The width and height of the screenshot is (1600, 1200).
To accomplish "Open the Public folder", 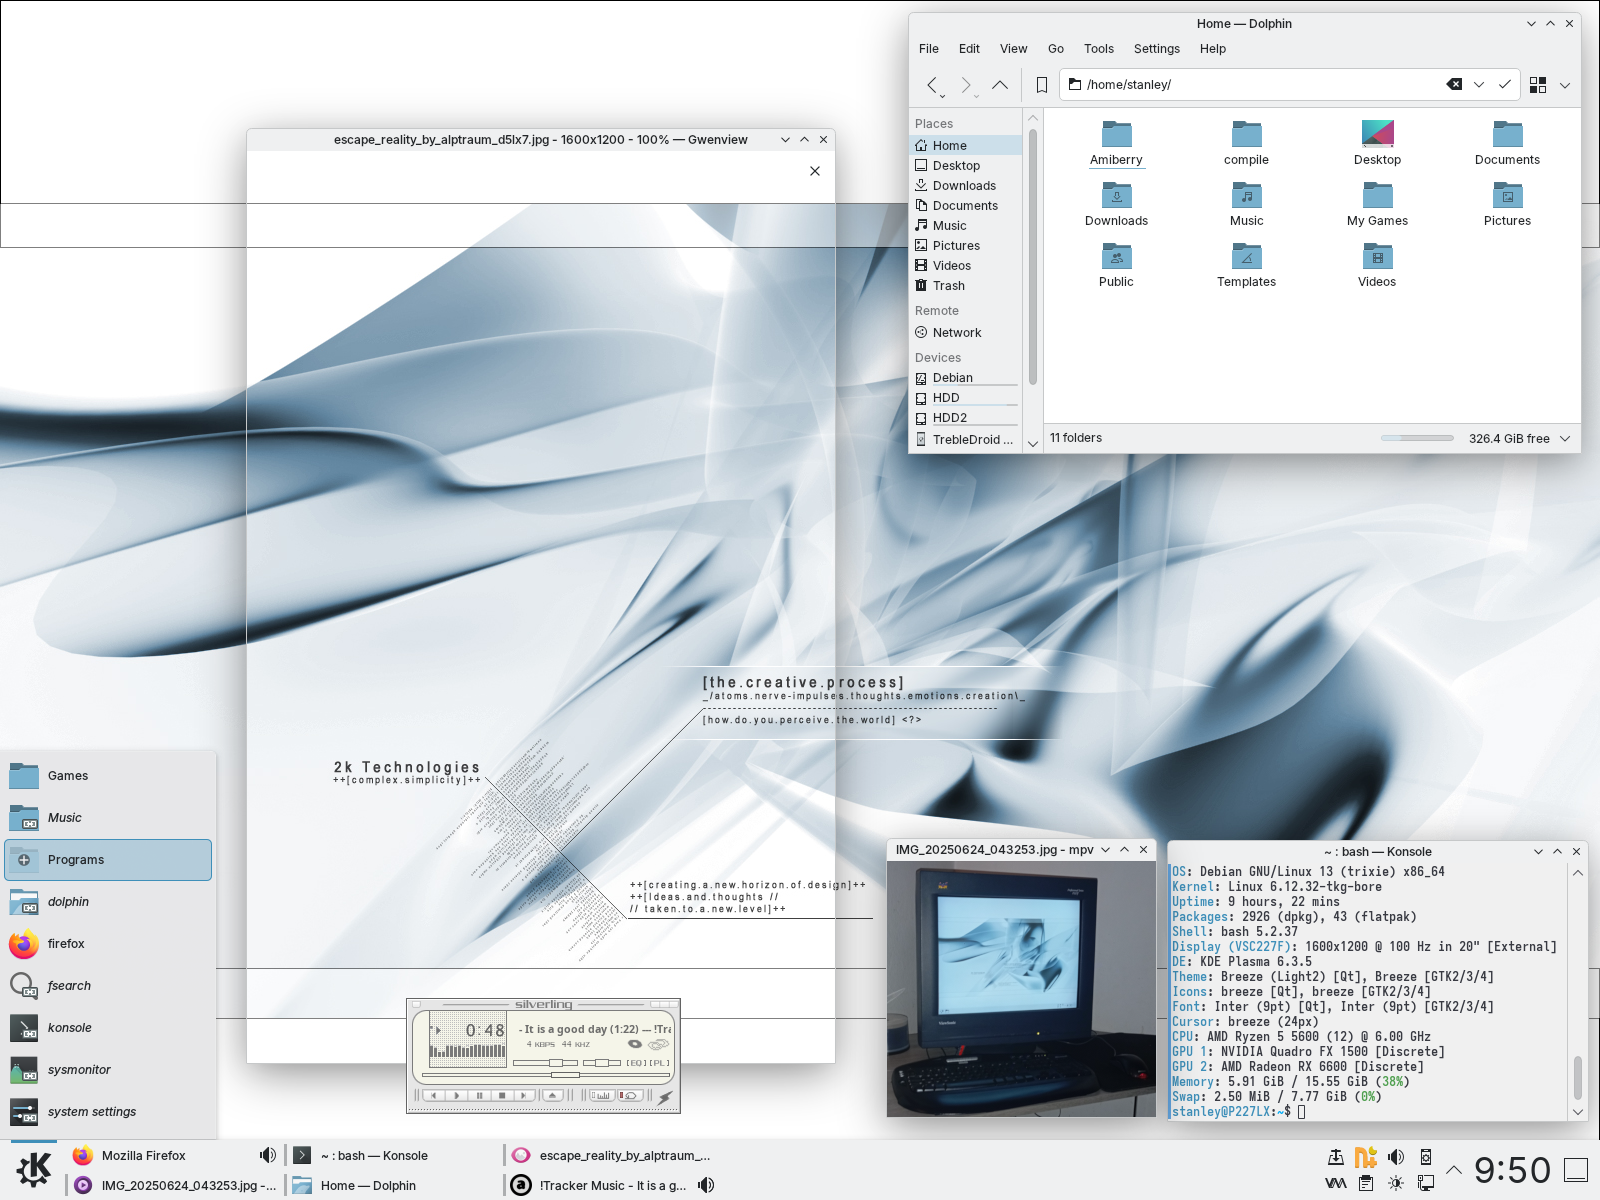I will [1116, 266].
